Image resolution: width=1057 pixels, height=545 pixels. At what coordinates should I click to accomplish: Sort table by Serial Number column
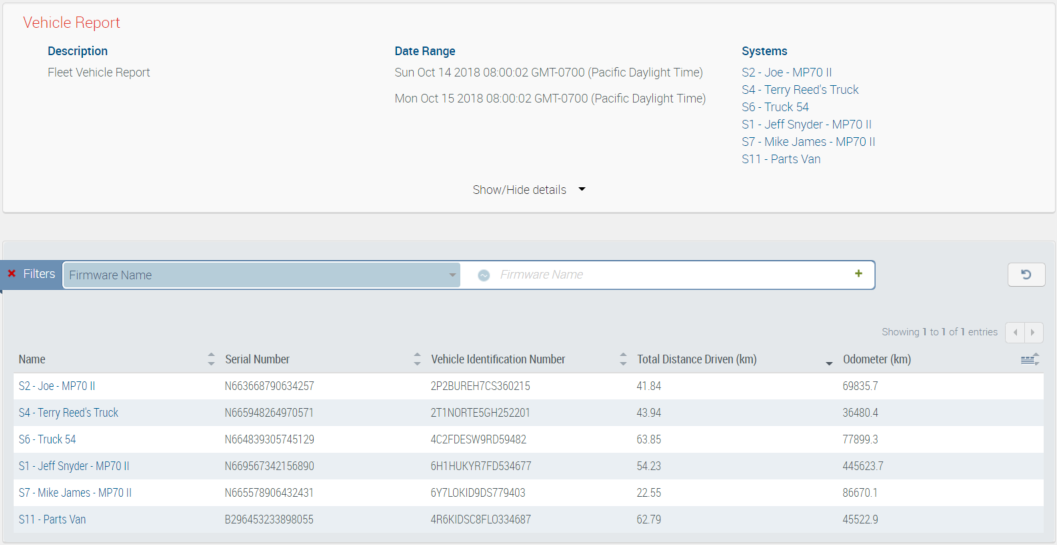257,360
